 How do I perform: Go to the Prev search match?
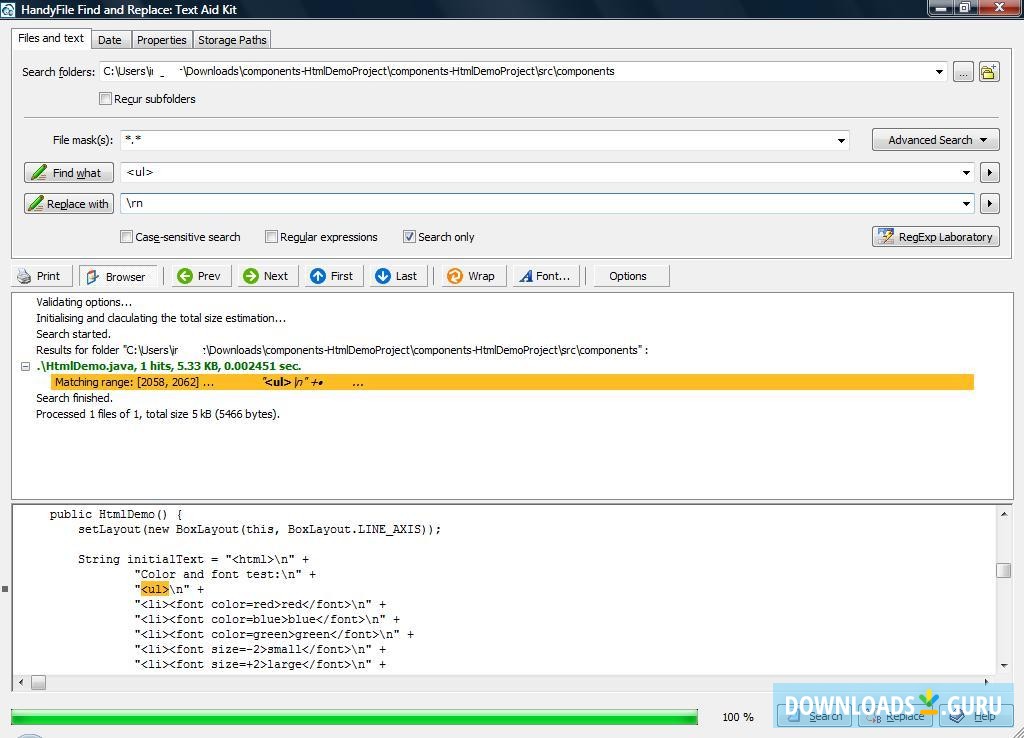tap(198, 275)
